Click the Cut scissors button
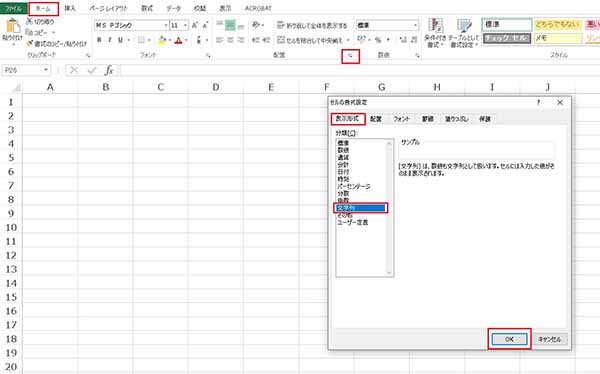Image resolution: width=600 pixels, height=374 pixels. 40,21
